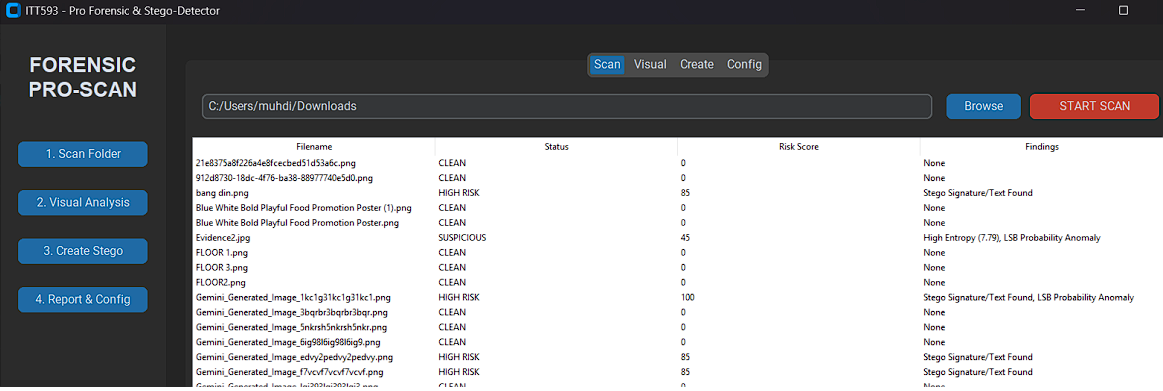Click SUSPICIOUS status of Evidence2.jpg
1163x391 pixels.
[x=462, y=237]
